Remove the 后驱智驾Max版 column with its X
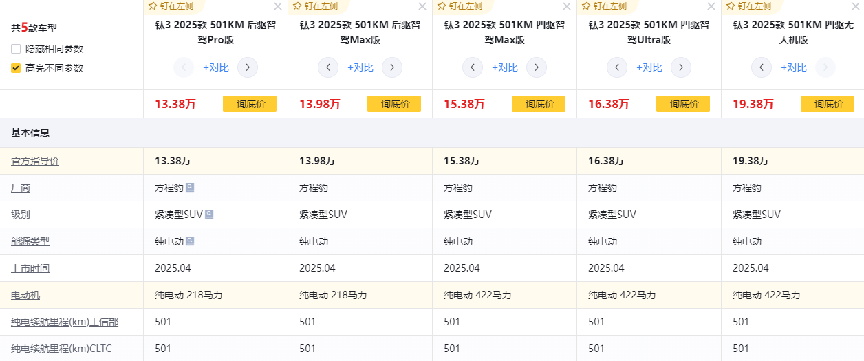The image size is (864, 361). pos(422,7)
